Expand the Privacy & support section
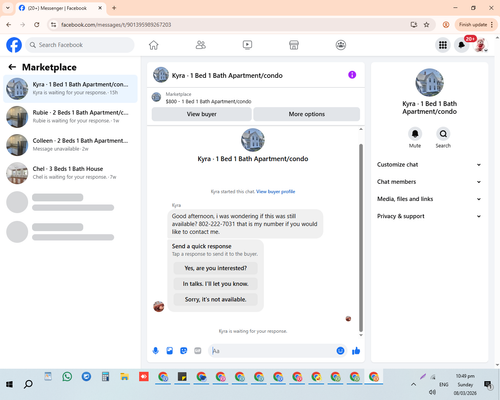Screen dimensions: 500x400 click(x=429, y=216)
